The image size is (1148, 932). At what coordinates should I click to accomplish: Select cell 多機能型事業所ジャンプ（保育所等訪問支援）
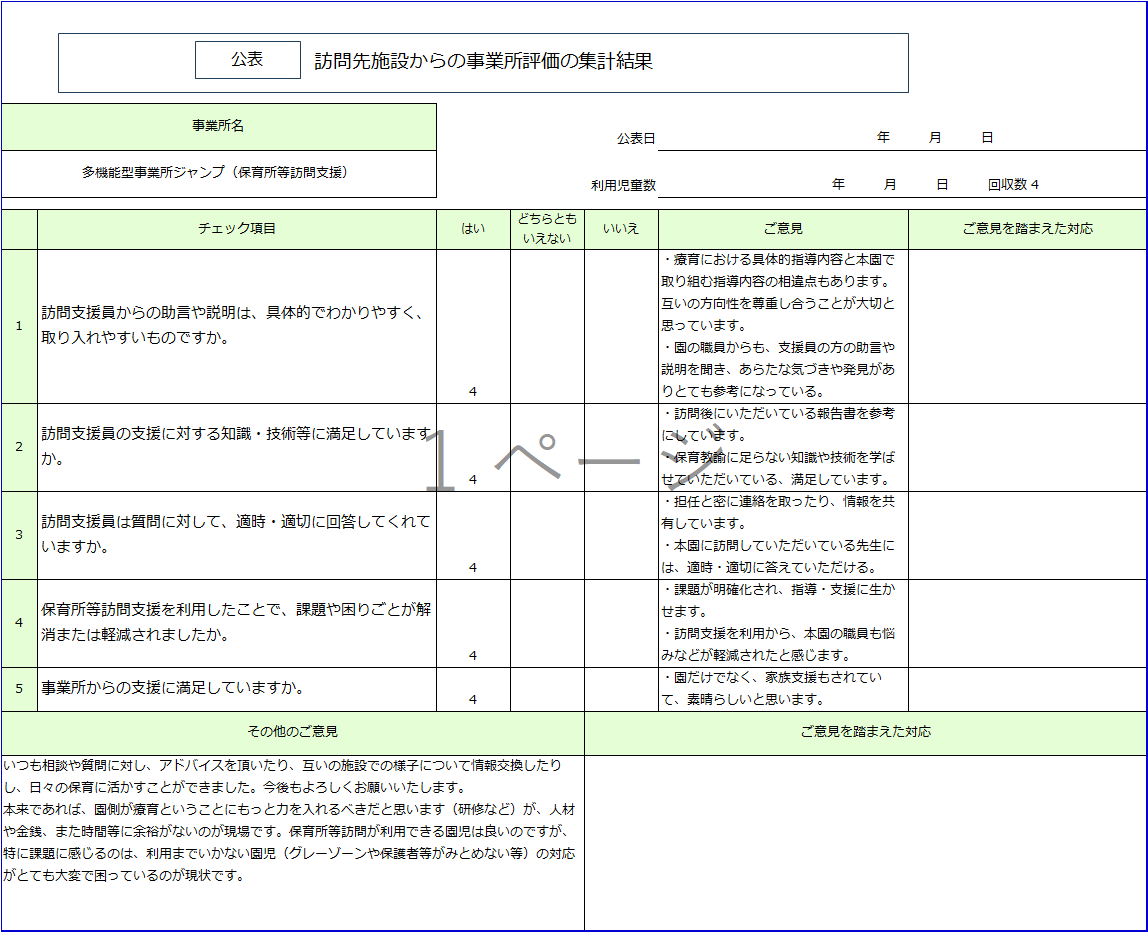[x=219, y=174]
